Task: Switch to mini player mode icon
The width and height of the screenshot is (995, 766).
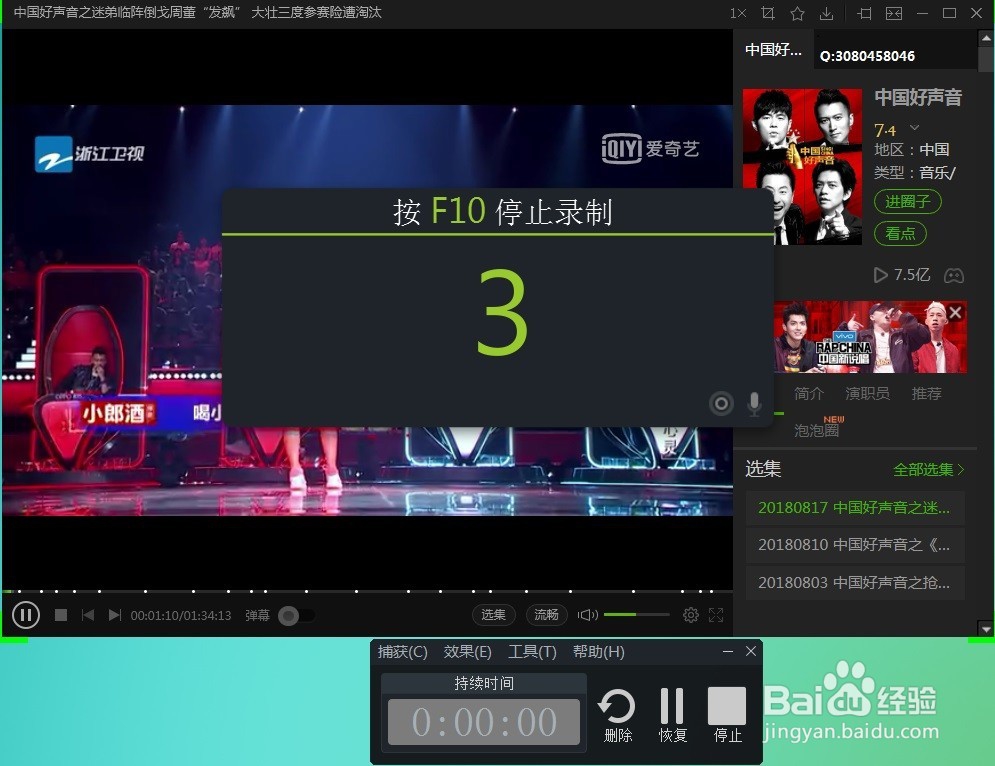Action: [x=894, y=13]
